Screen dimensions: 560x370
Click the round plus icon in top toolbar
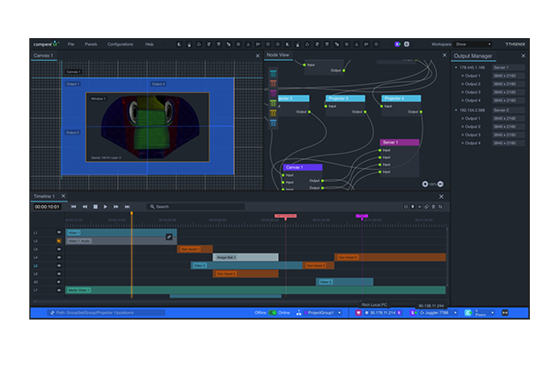click(407, 44)
